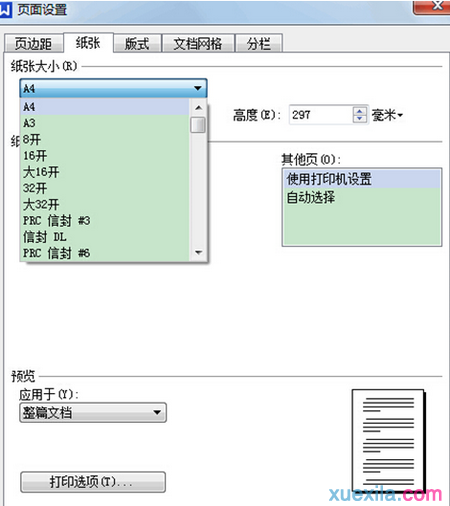Pick PRC 信封 #3 paper size
The height and width of the screenshot is (506, 450).
click(x=105, y=221)
